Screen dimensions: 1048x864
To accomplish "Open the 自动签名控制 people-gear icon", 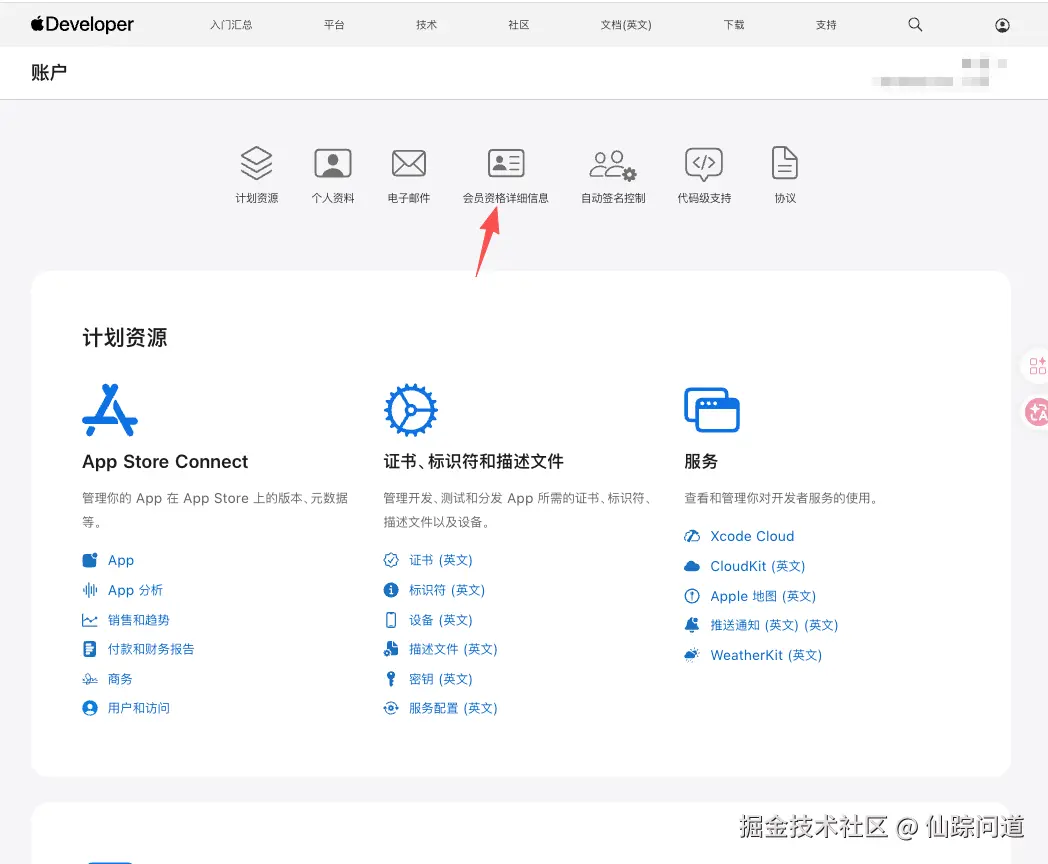I will click(613, 164).
